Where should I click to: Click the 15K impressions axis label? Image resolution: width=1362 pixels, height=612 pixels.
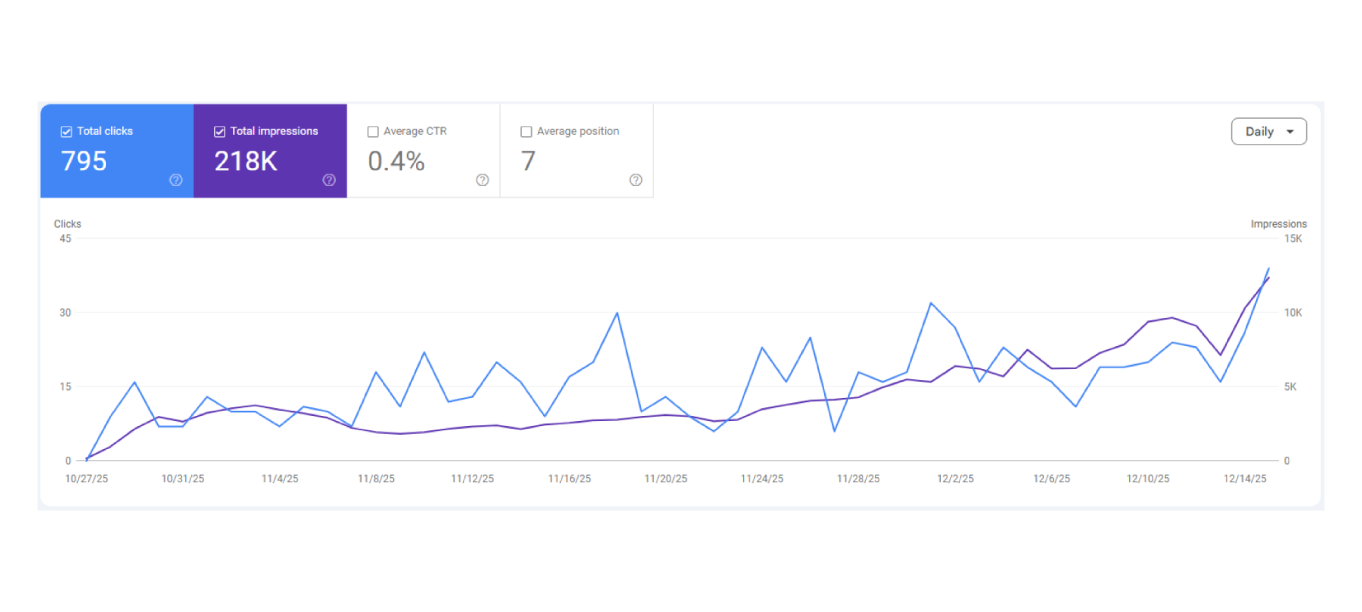(1293, 239)
